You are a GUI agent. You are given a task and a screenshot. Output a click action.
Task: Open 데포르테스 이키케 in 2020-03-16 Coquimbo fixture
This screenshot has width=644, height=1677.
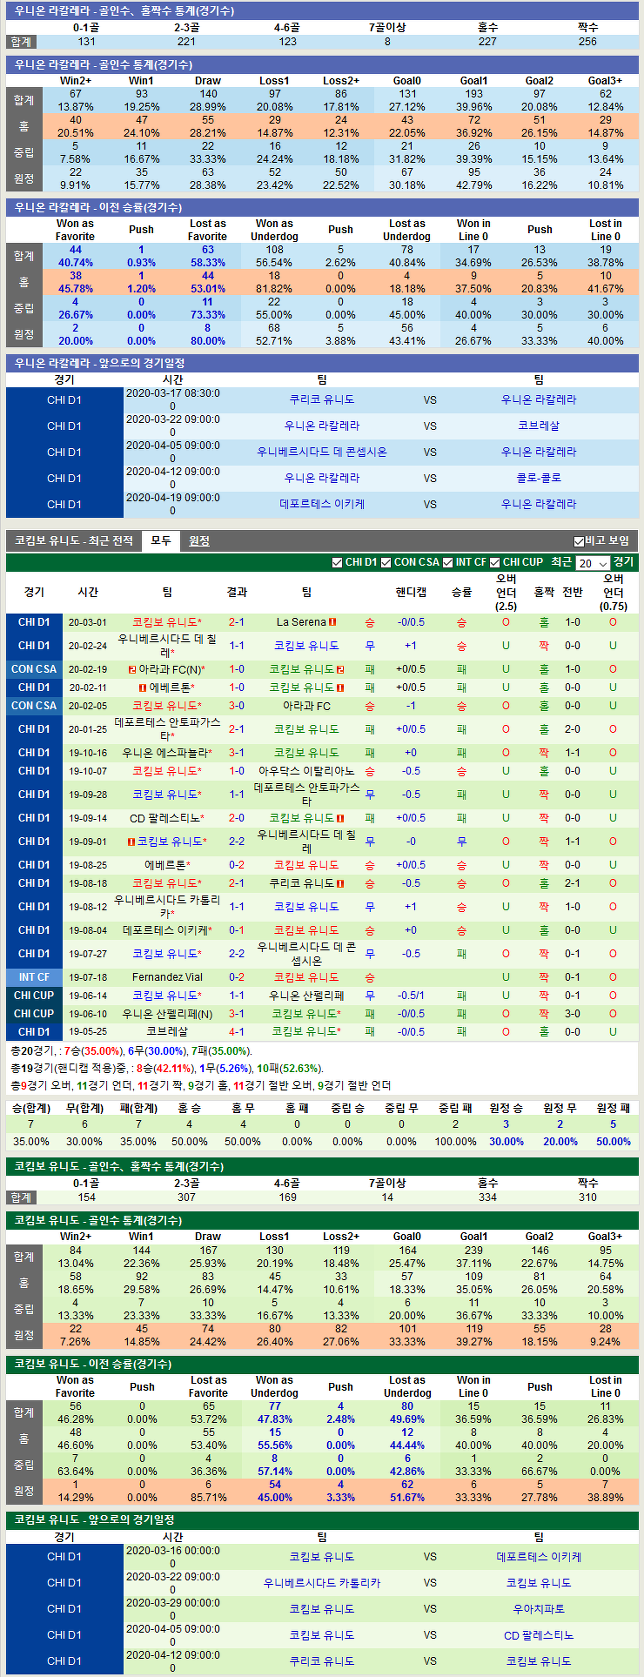[x=538, y=1557]
